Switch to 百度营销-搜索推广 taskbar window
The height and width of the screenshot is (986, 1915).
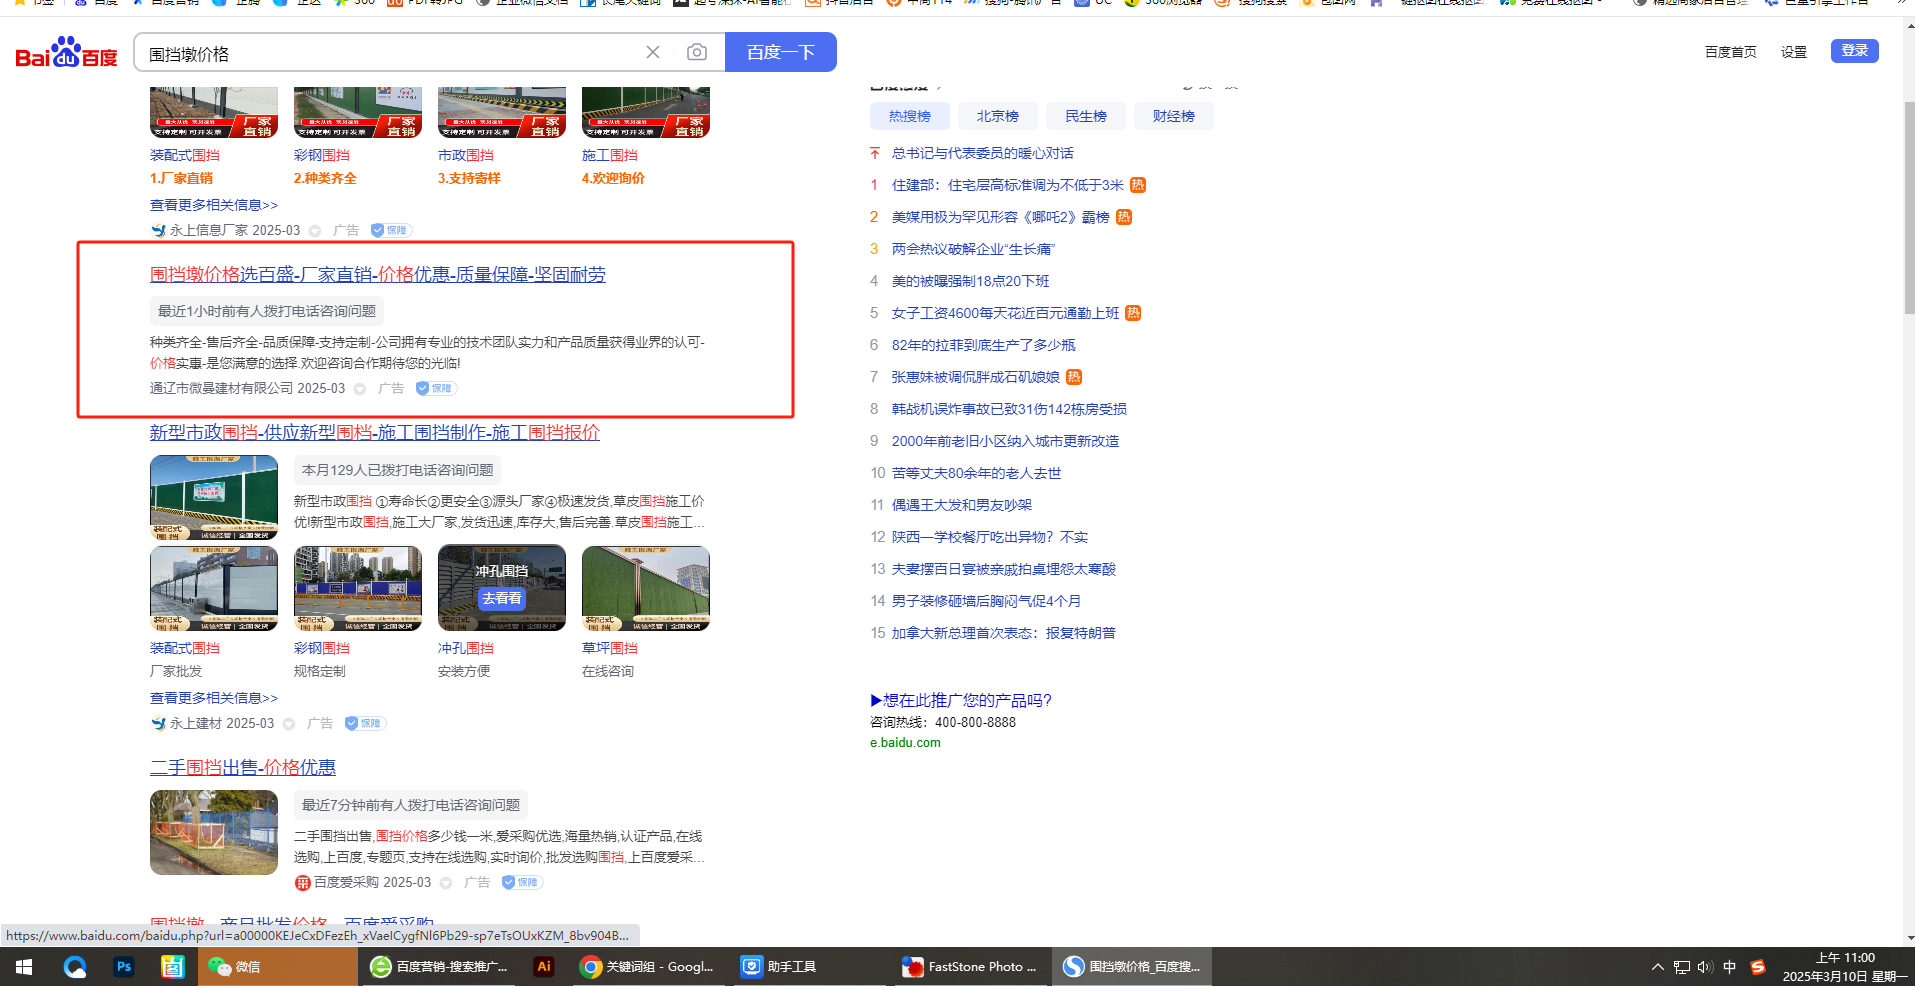pyautogui.click(x=440, y=967)
